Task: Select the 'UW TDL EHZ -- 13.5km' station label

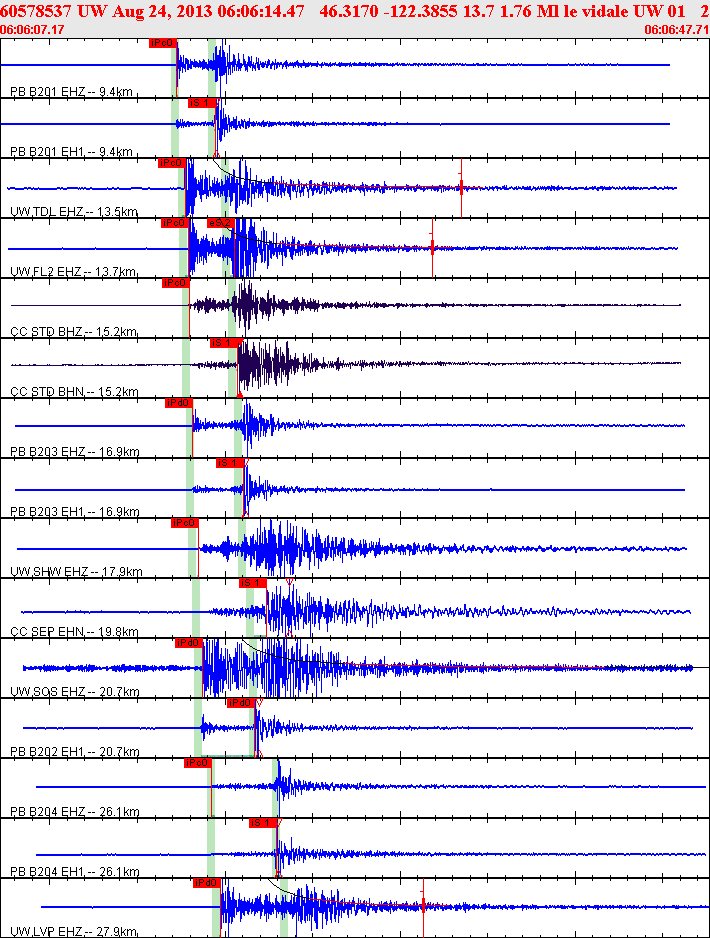Action: click(74, 211)
